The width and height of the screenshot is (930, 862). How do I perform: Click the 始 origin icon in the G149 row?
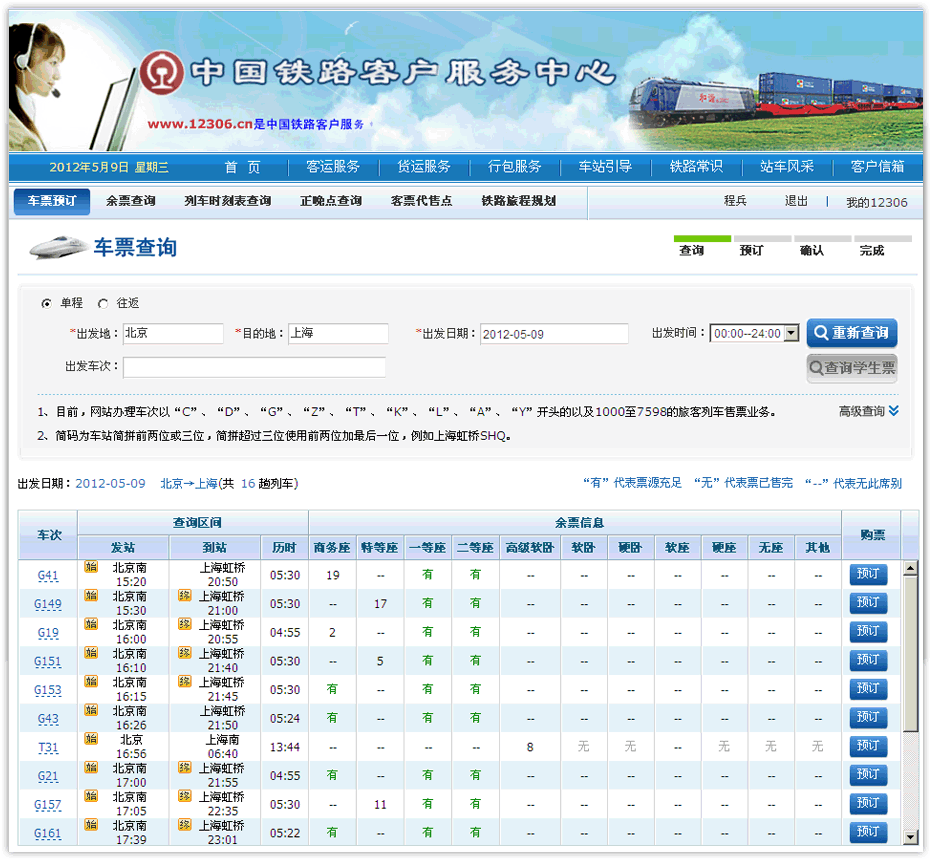[91, 595]
